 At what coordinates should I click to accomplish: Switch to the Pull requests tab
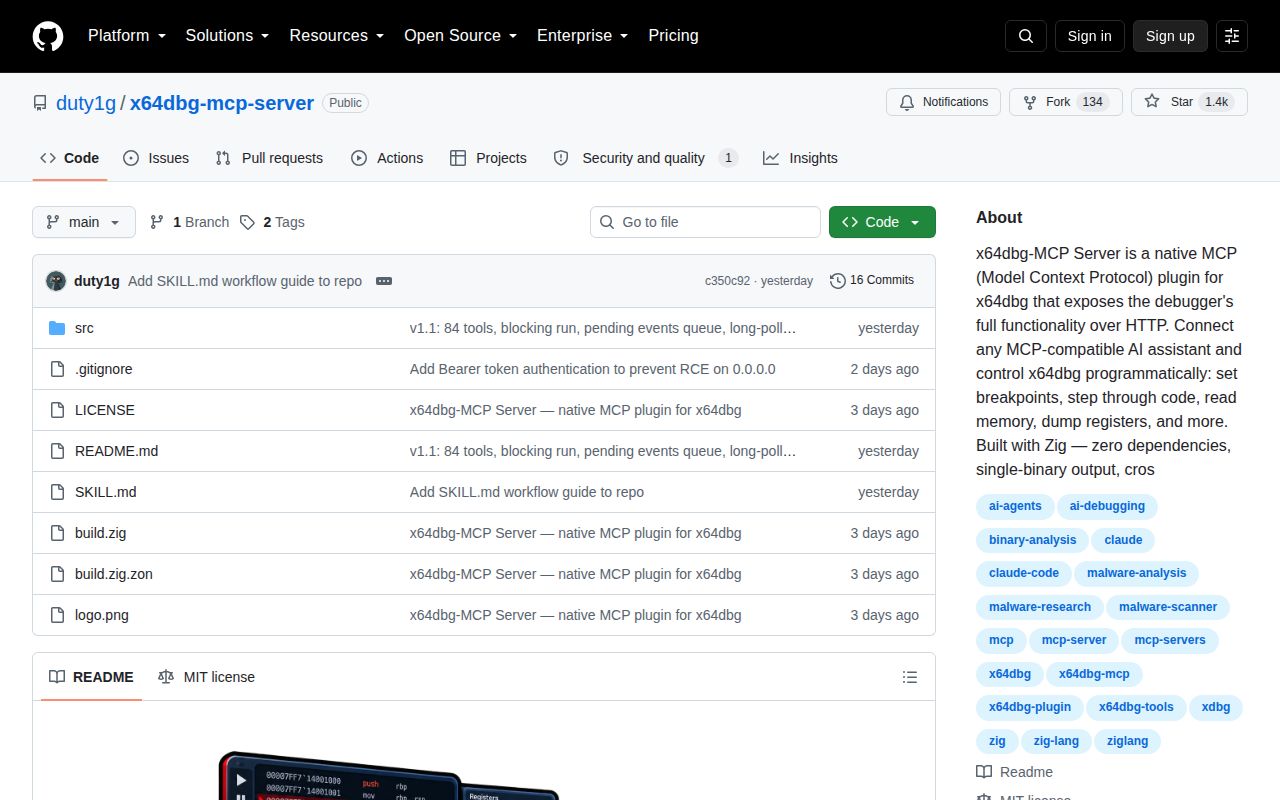pyautogui.click(x=269, y=158)
